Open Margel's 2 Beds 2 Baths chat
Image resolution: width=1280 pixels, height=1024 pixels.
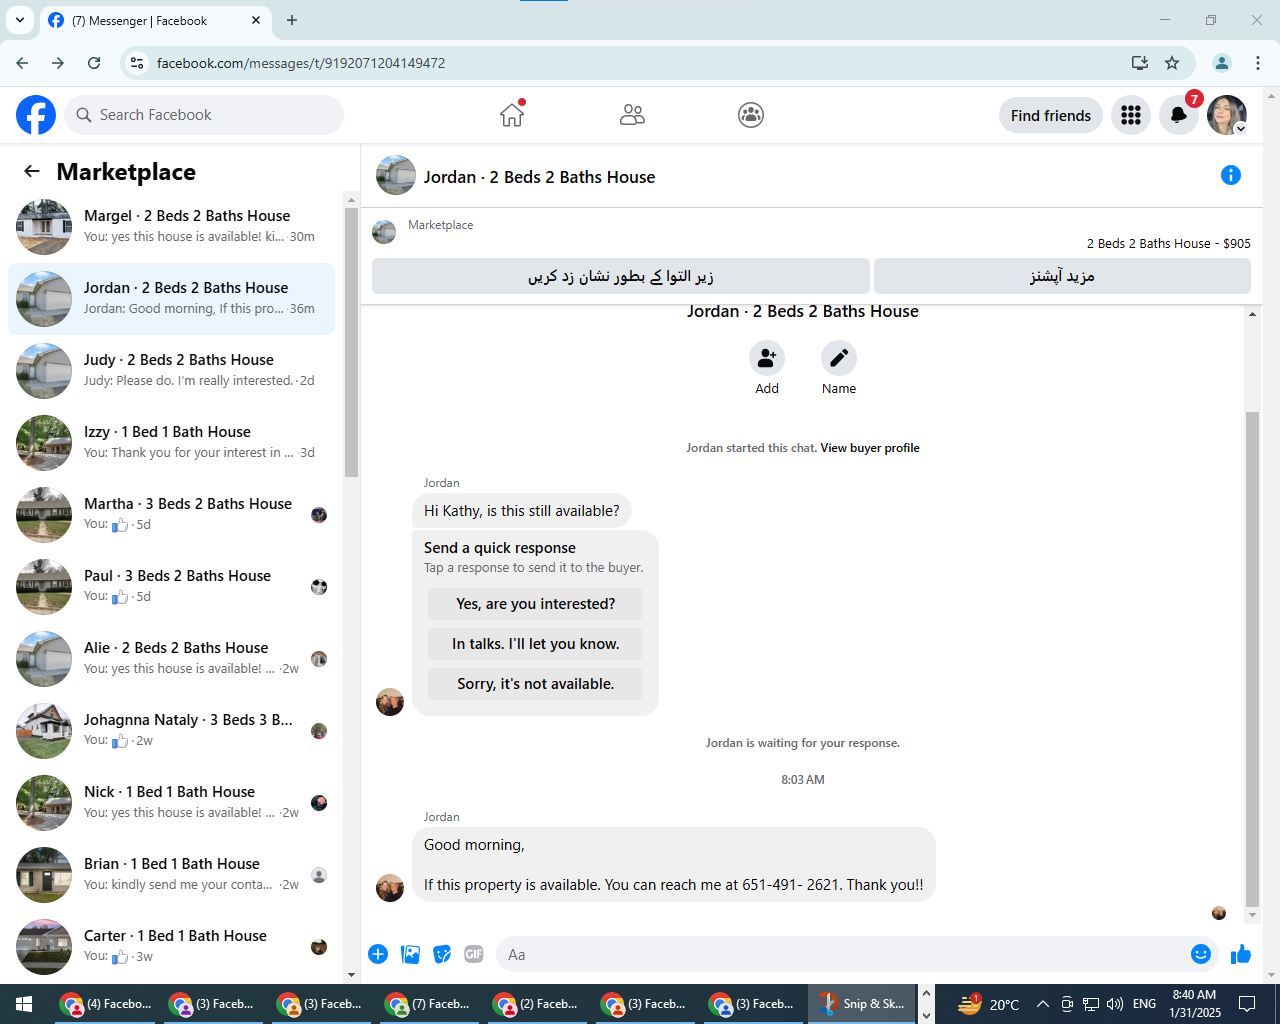coord(172,227)
